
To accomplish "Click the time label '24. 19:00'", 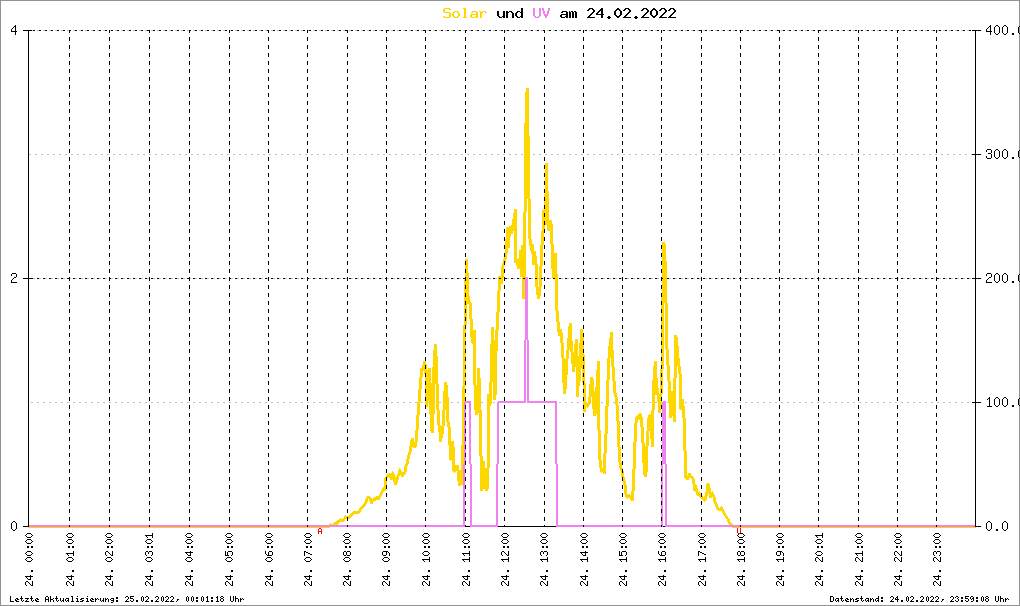I will [x=780, y=559].
